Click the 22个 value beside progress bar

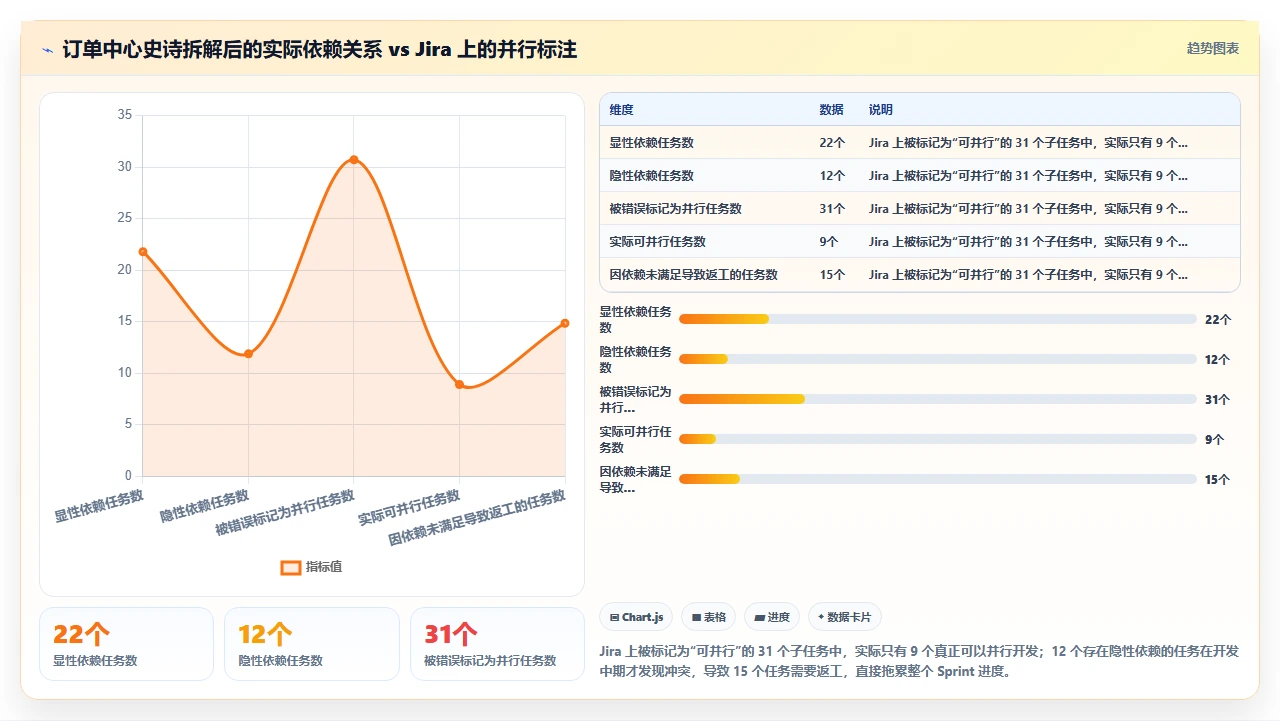point(1218,319)
